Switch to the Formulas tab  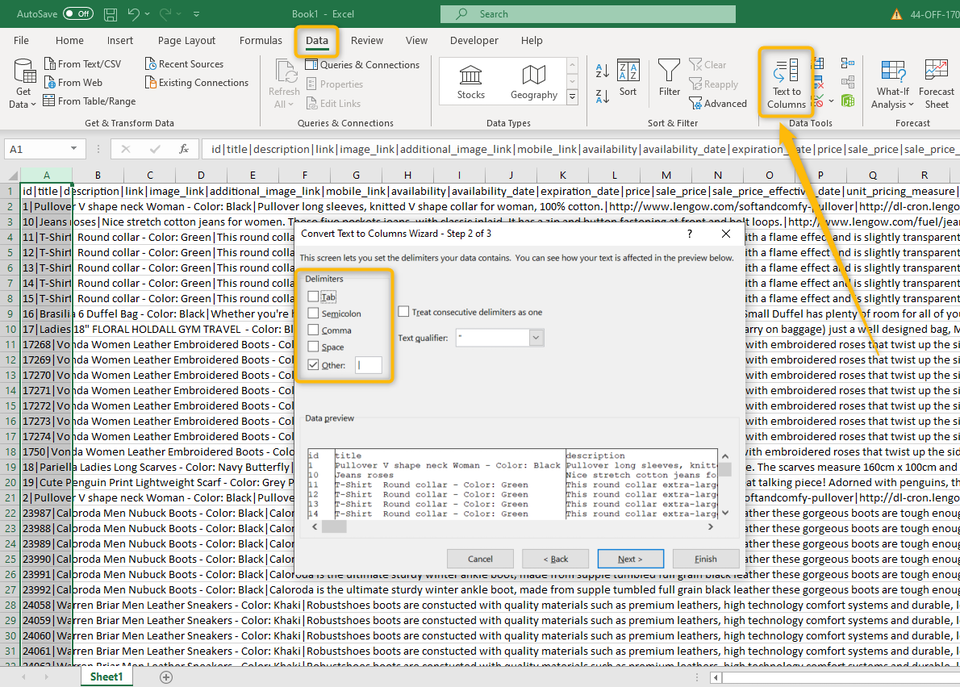coord(260,41)
